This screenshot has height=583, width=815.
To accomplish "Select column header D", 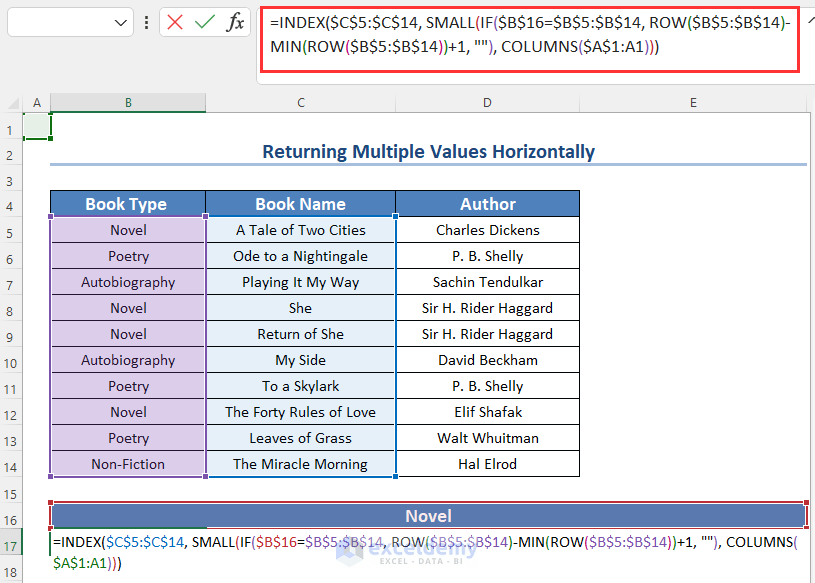I will [x=487, y=102].
